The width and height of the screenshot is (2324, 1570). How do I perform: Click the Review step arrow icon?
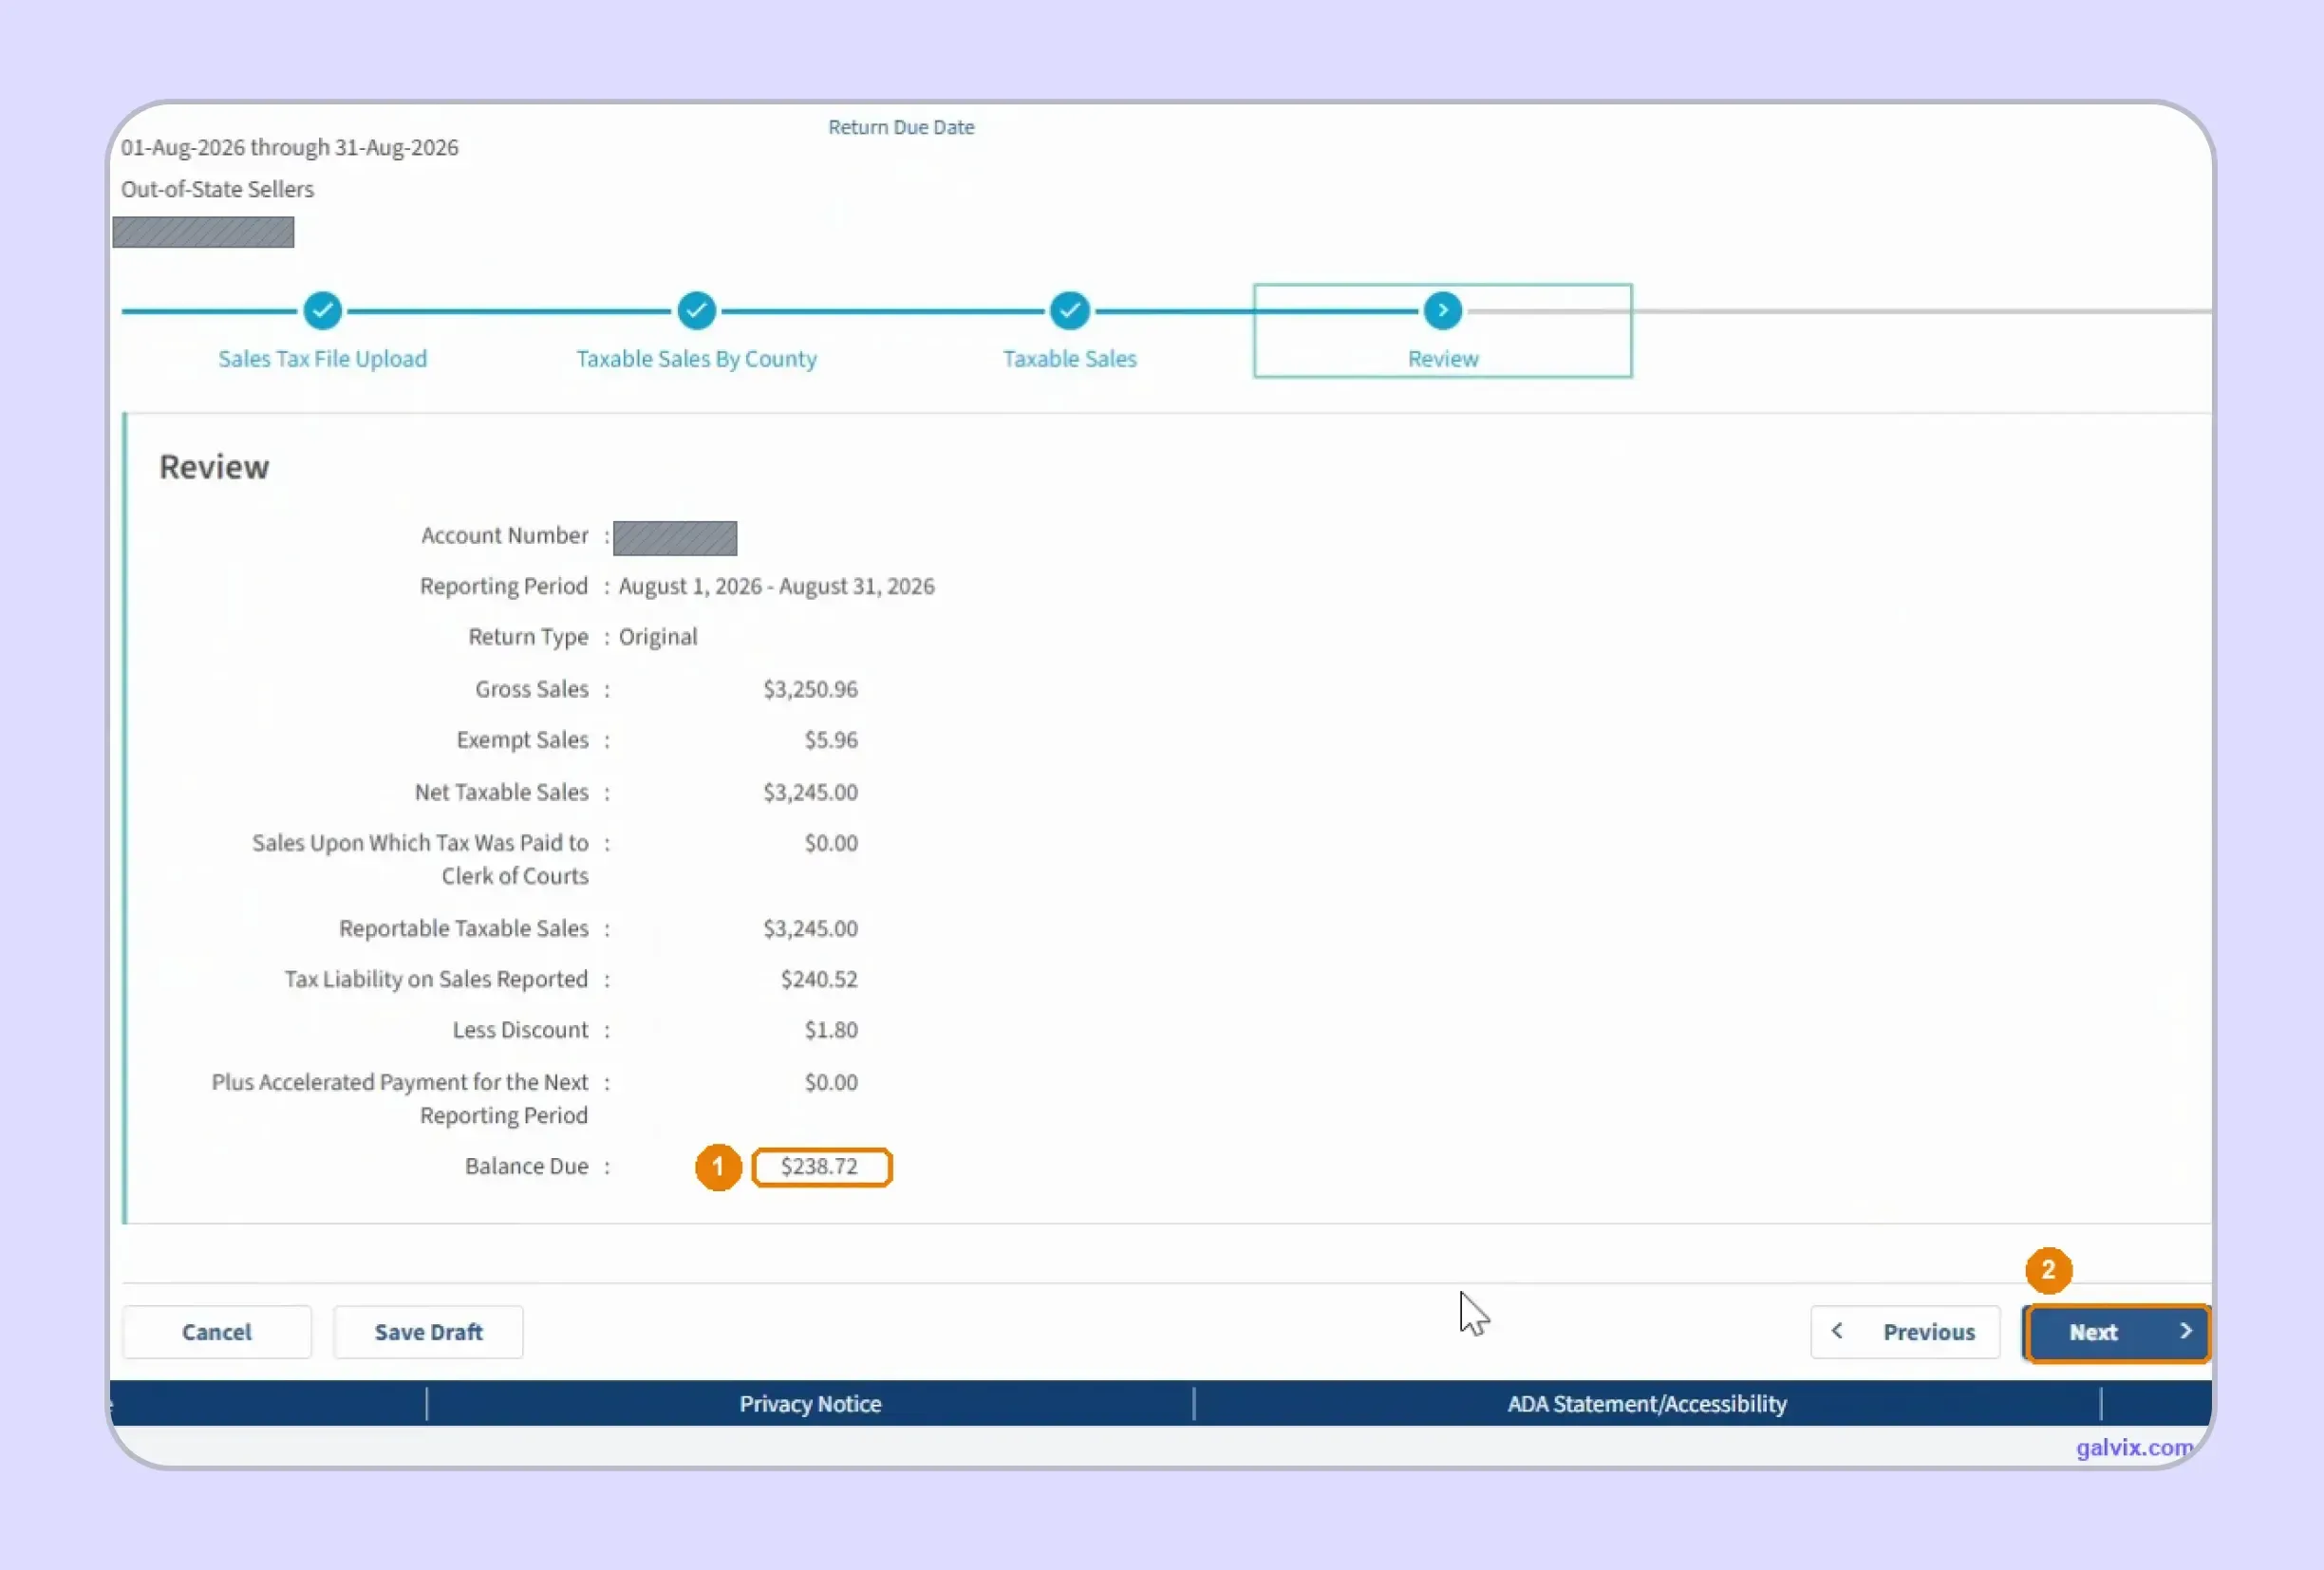pyautogui.click(x=1442, y=311)
